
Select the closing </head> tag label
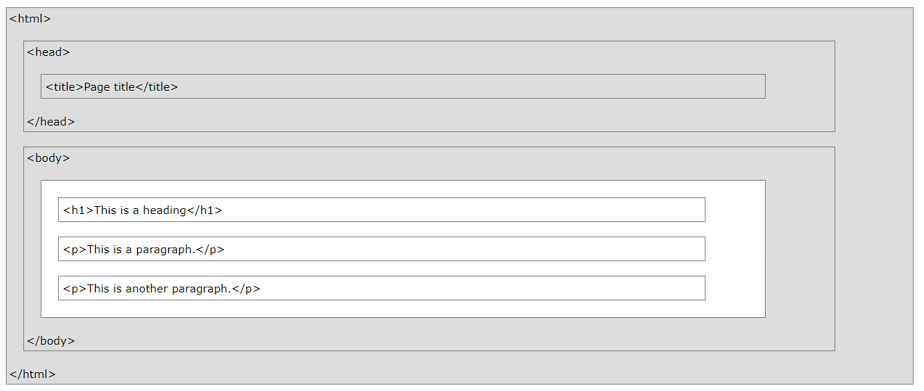(51, 122)
